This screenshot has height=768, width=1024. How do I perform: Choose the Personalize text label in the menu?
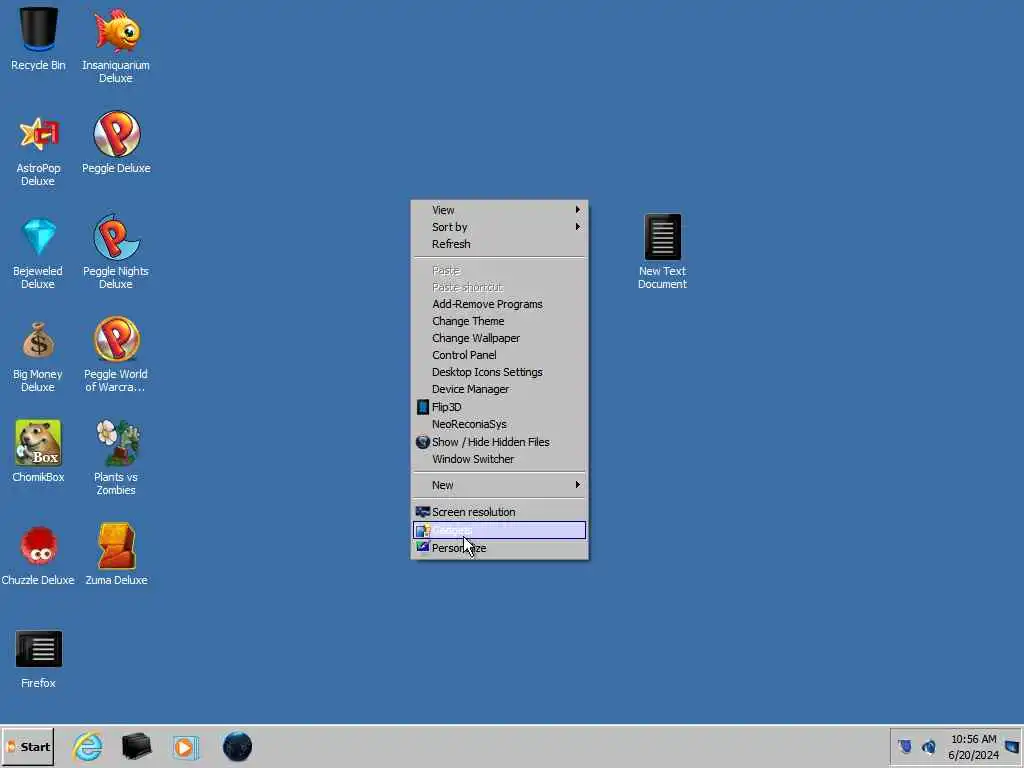[459, 548]
